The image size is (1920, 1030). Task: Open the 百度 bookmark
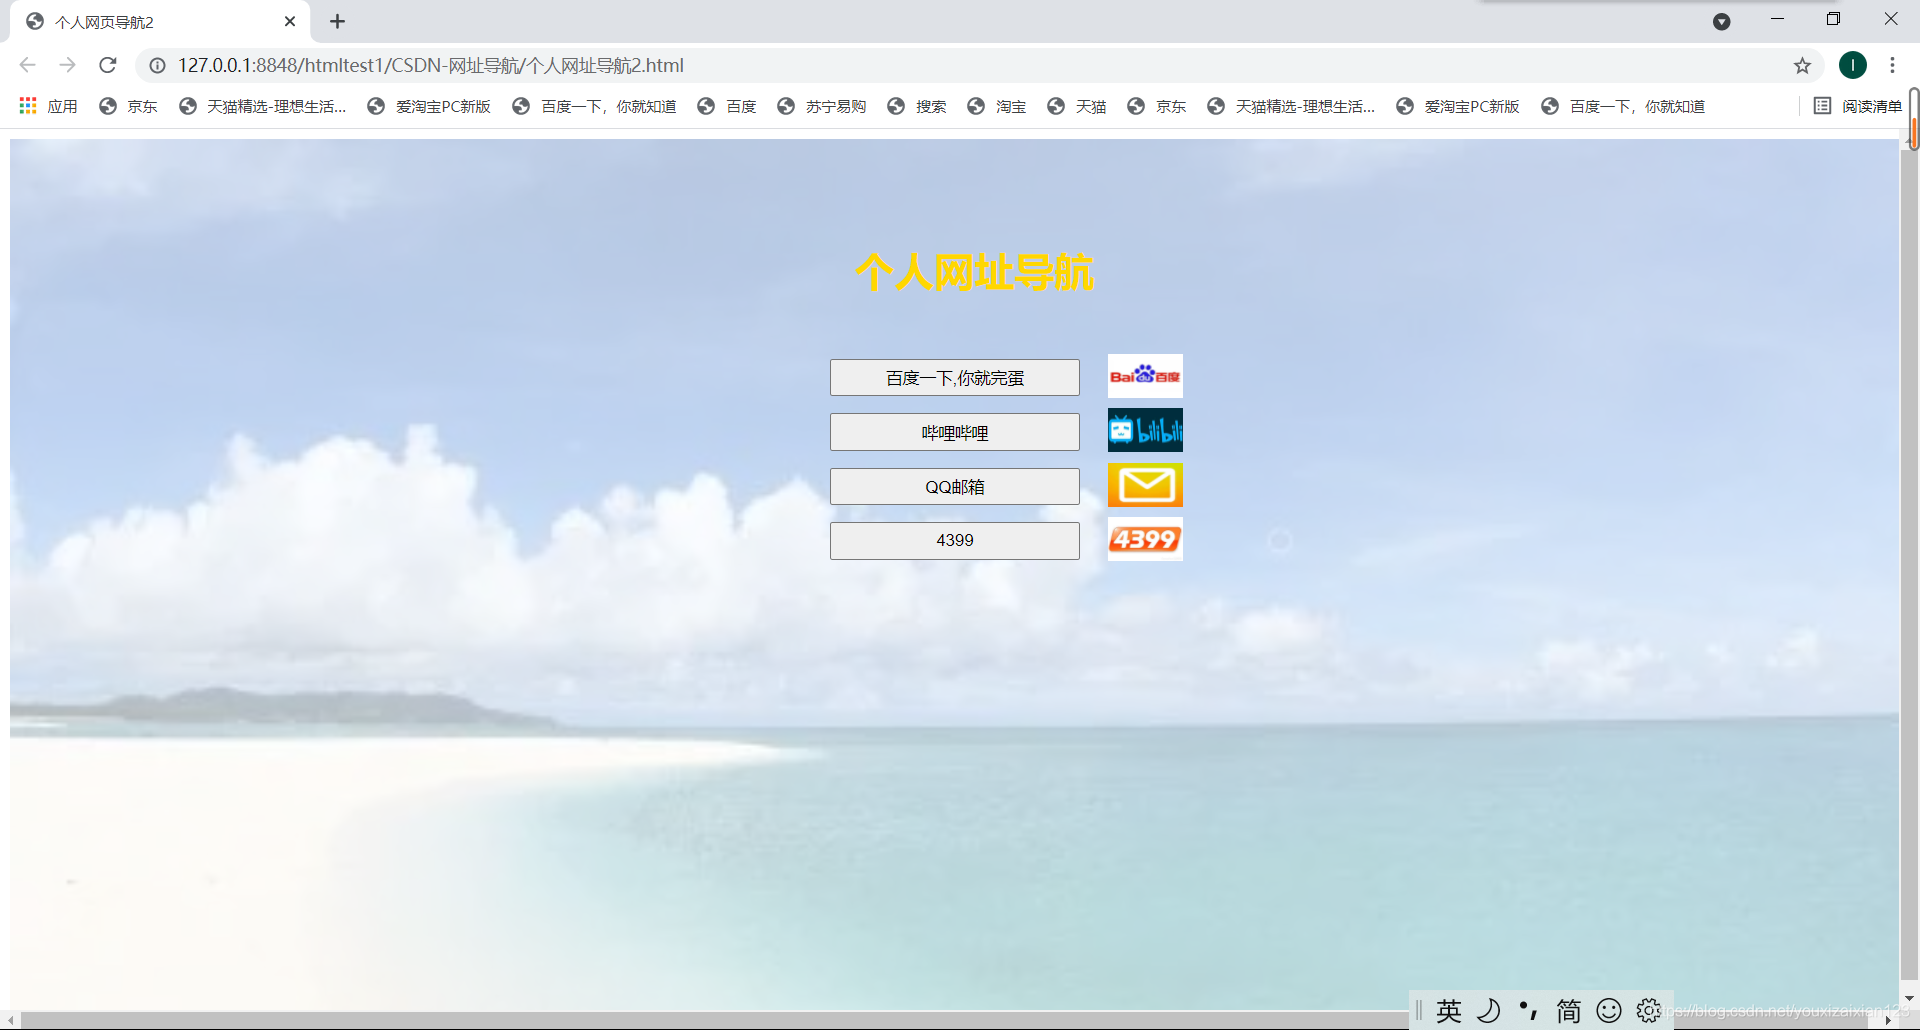point(727,106)
